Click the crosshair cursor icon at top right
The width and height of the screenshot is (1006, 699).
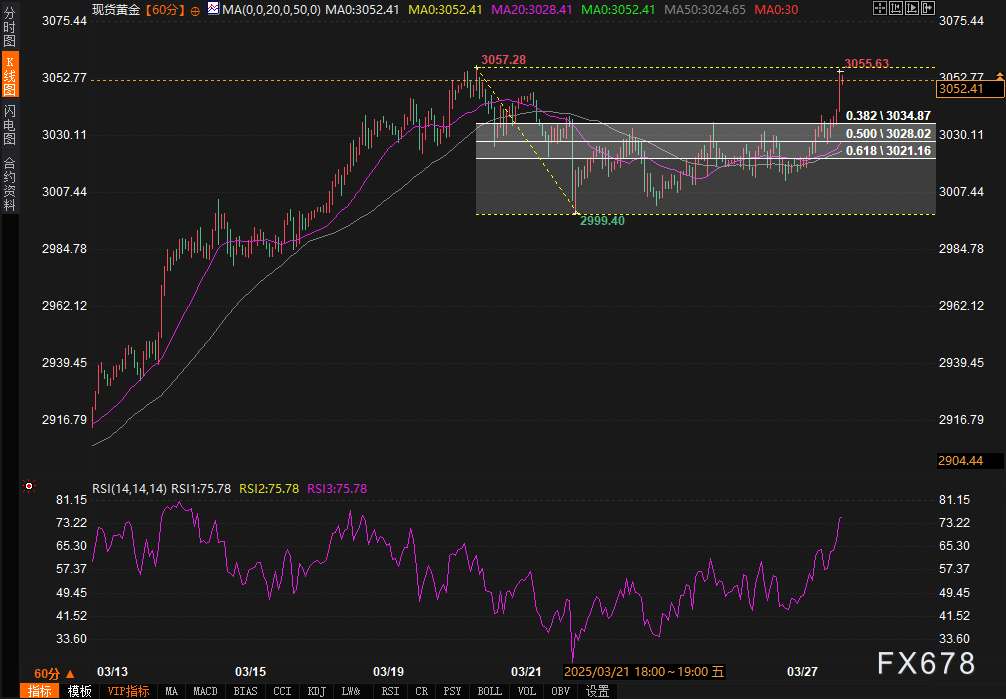pyautogui.click(x=880, y=9)
